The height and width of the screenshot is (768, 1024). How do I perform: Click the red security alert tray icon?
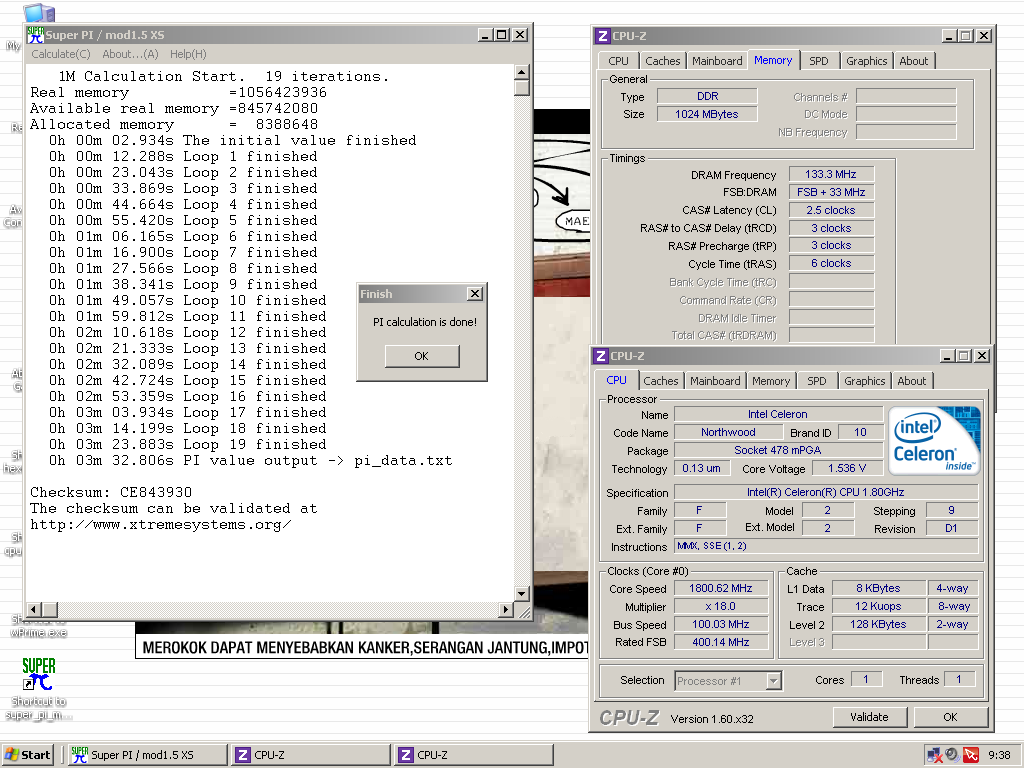click(971, 755)
